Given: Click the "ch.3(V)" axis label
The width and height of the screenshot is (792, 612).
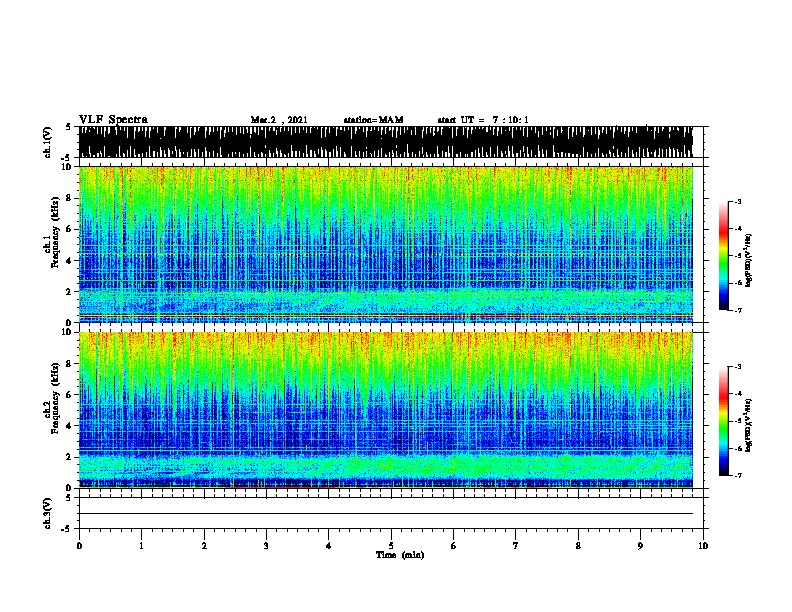Looking at the screenshot, I should tap(48, 513).
